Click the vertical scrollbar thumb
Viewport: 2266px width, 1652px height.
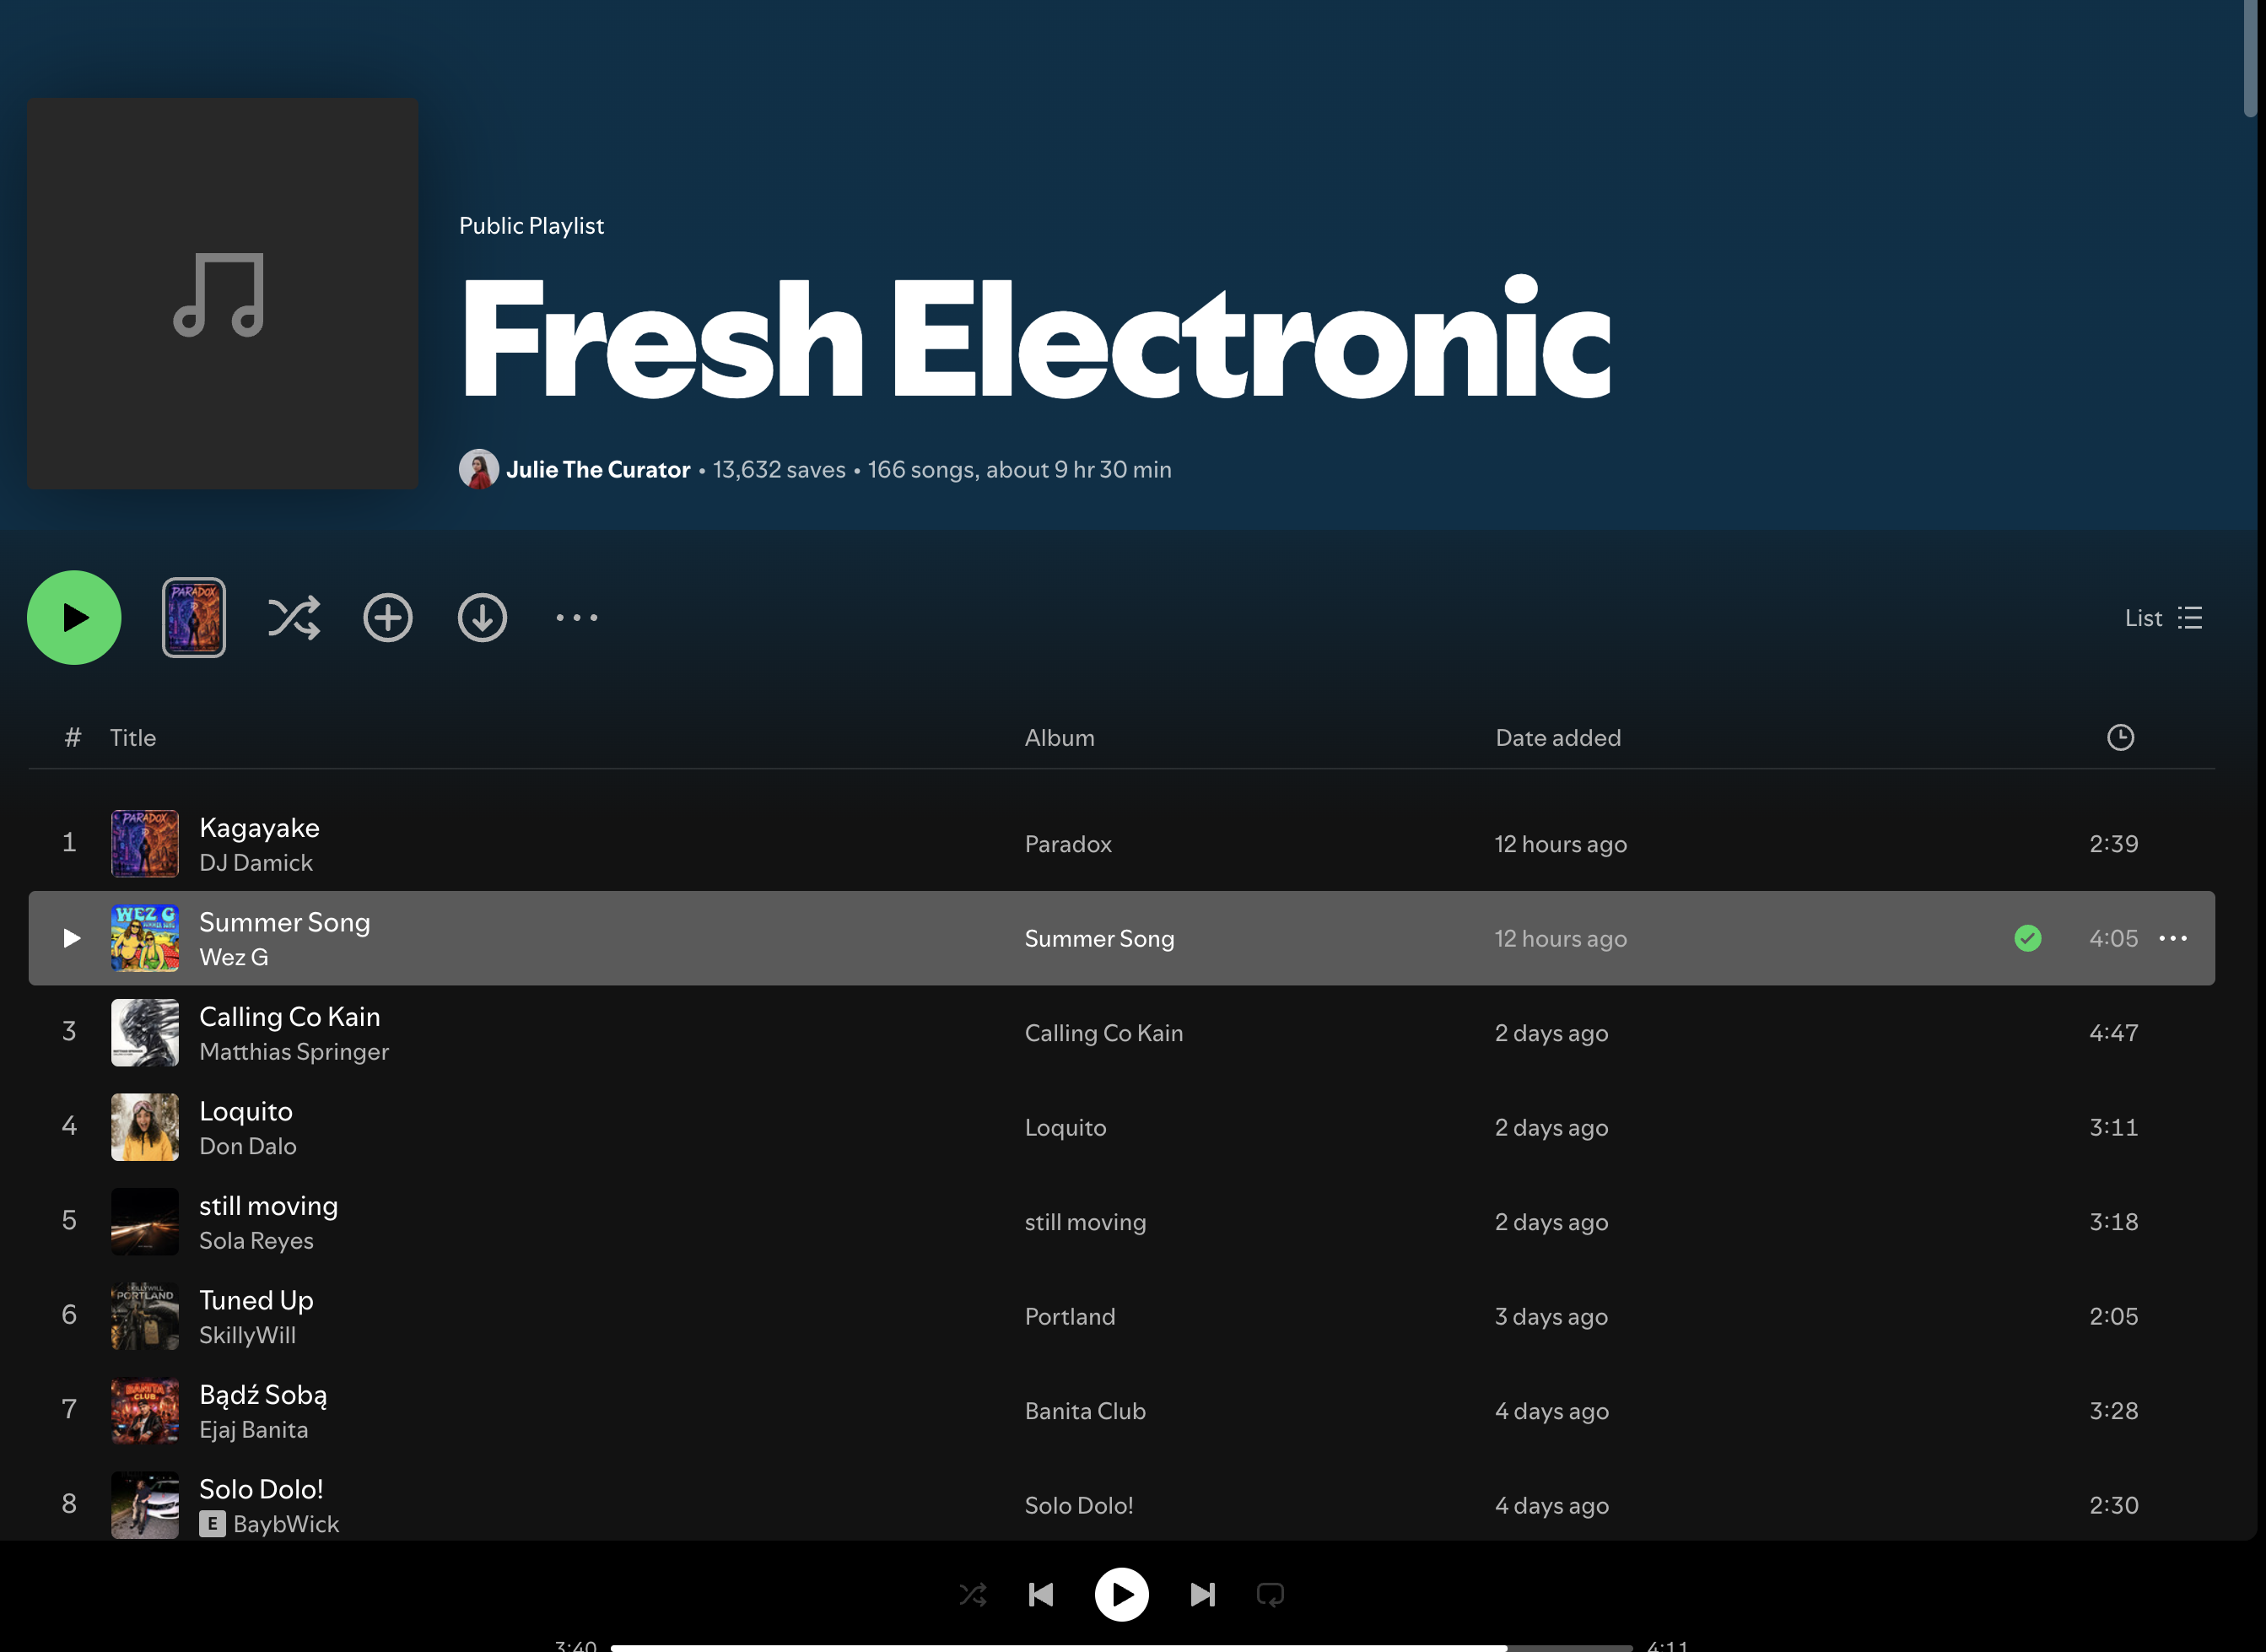point(2250,58)
